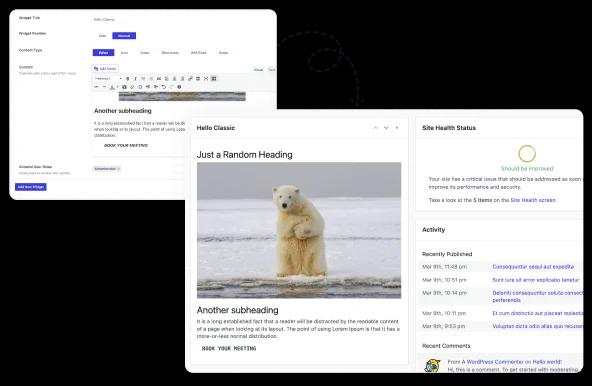
Task: Apply strikethrough from the second toolbar row
Action: point(96,87)
